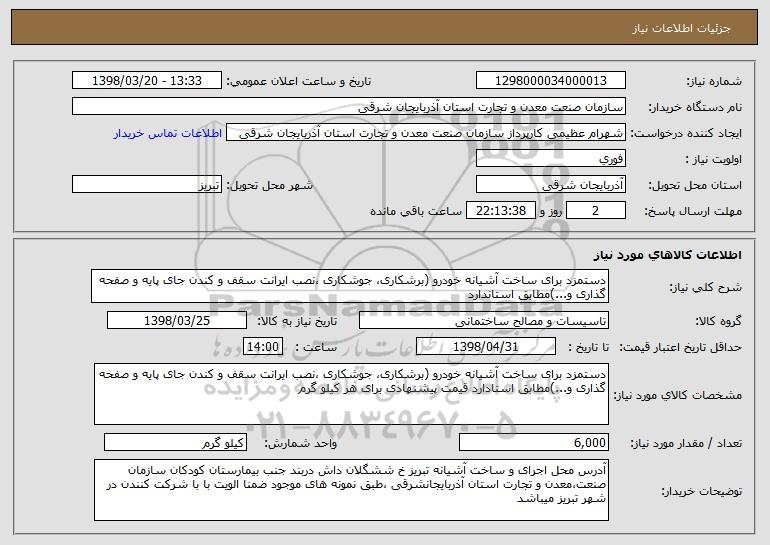This screenshot has width=770, height=545.
Task: Click the days remaining field showing 2
Action: [596, 210]
